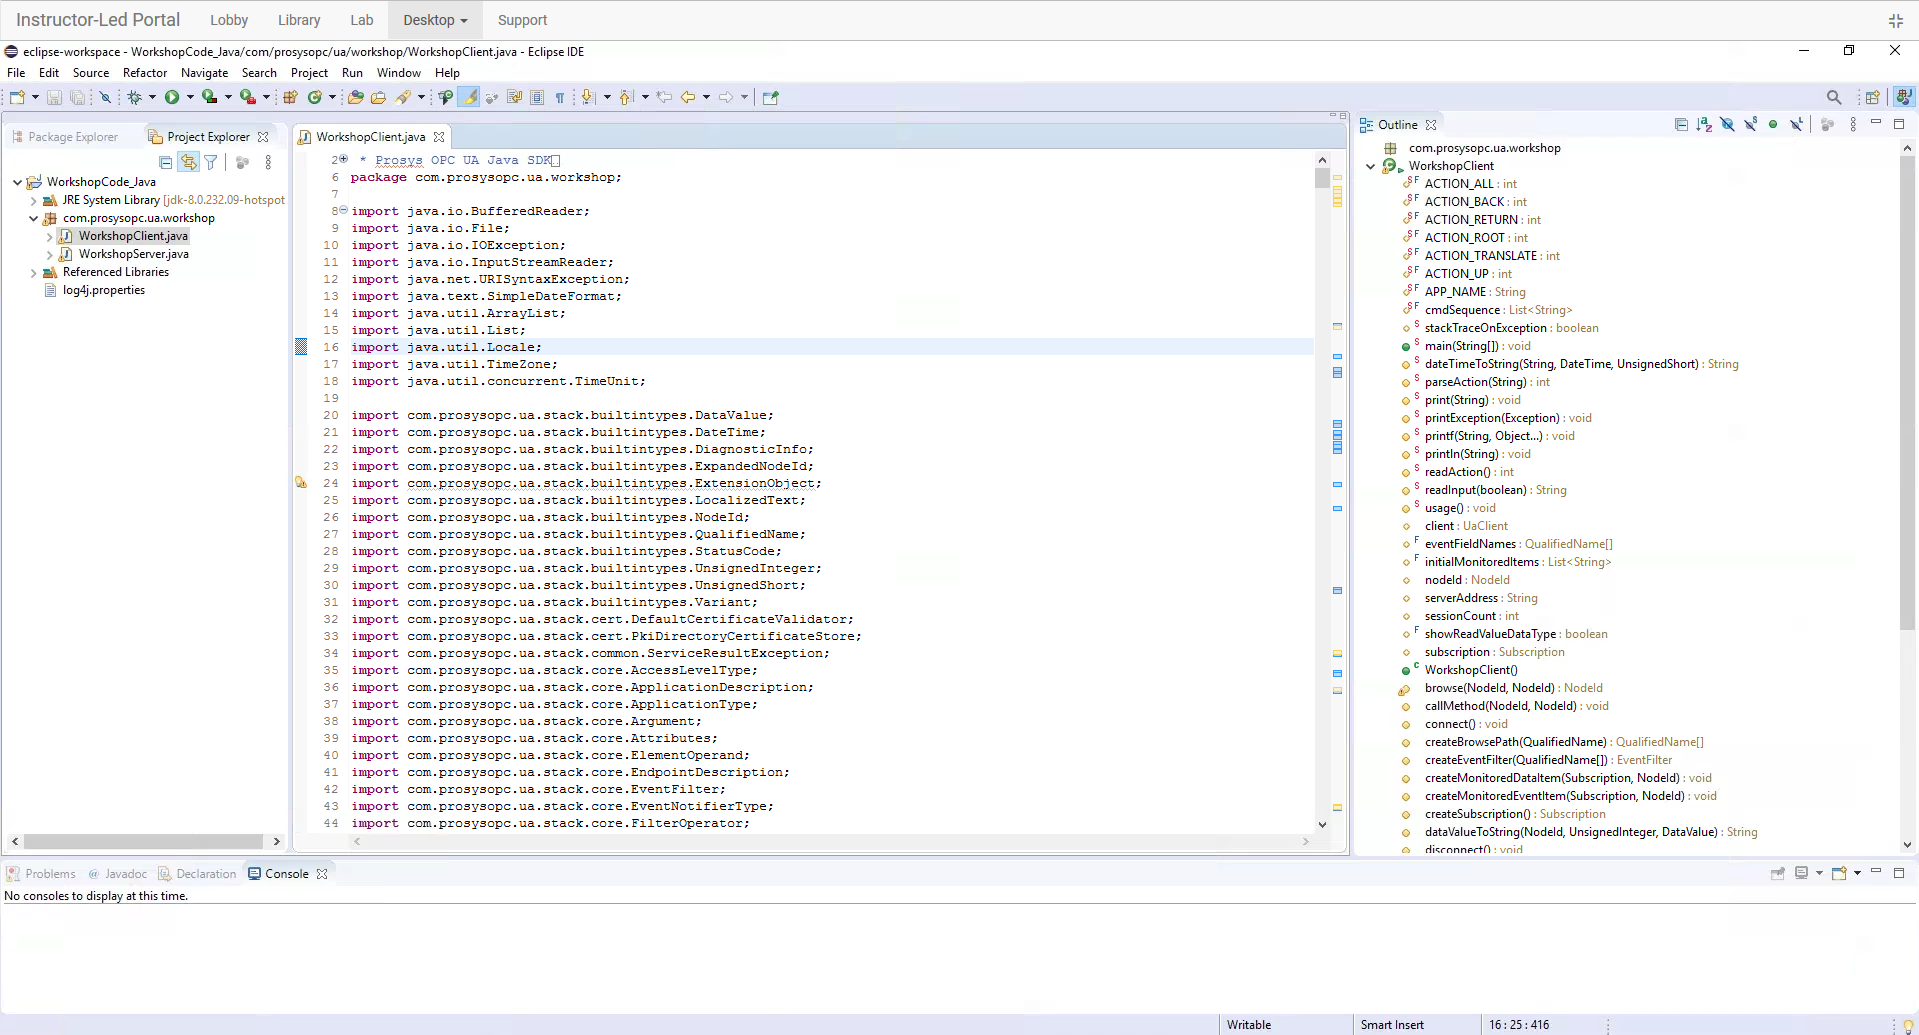Screen dimensions: 1919x1035
Task: Go to the portal Lobby link
Action: click(229, 20)
